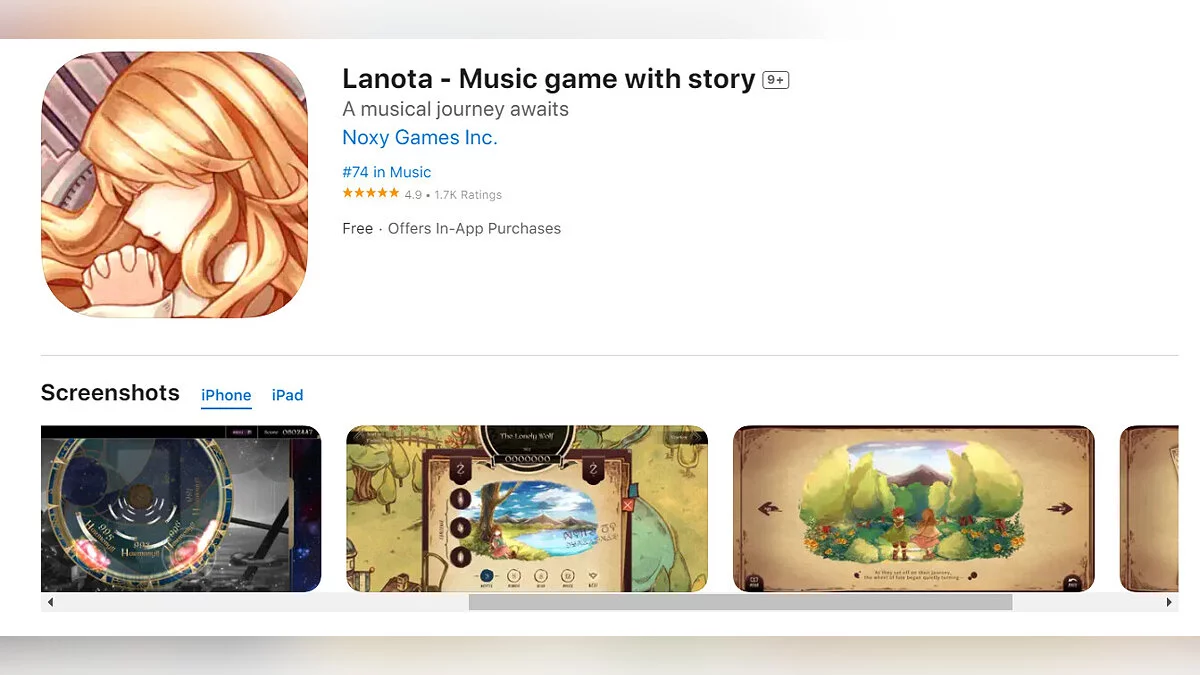Click the right arrow on the scrollbar
This screenshot has width=1200, height=675.
tap(1169, 602)
